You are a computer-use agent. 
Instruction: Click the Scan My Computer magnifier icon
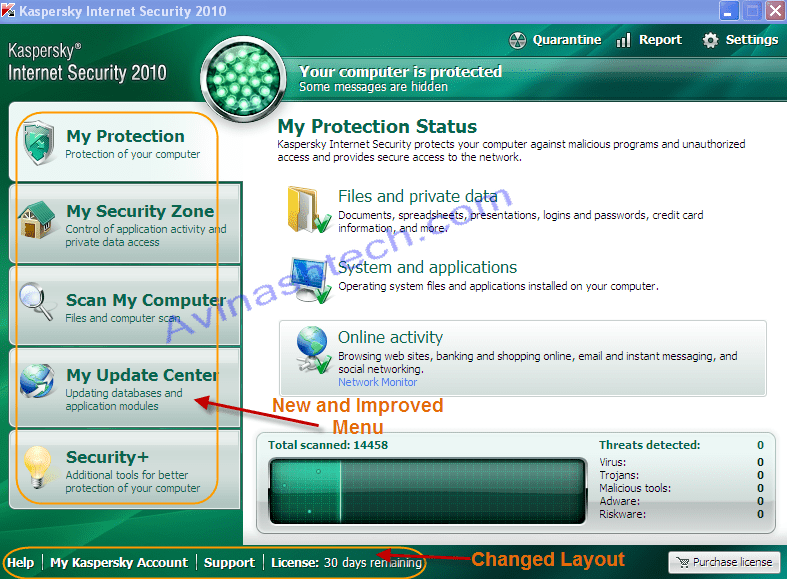click(x=37, y=301)
